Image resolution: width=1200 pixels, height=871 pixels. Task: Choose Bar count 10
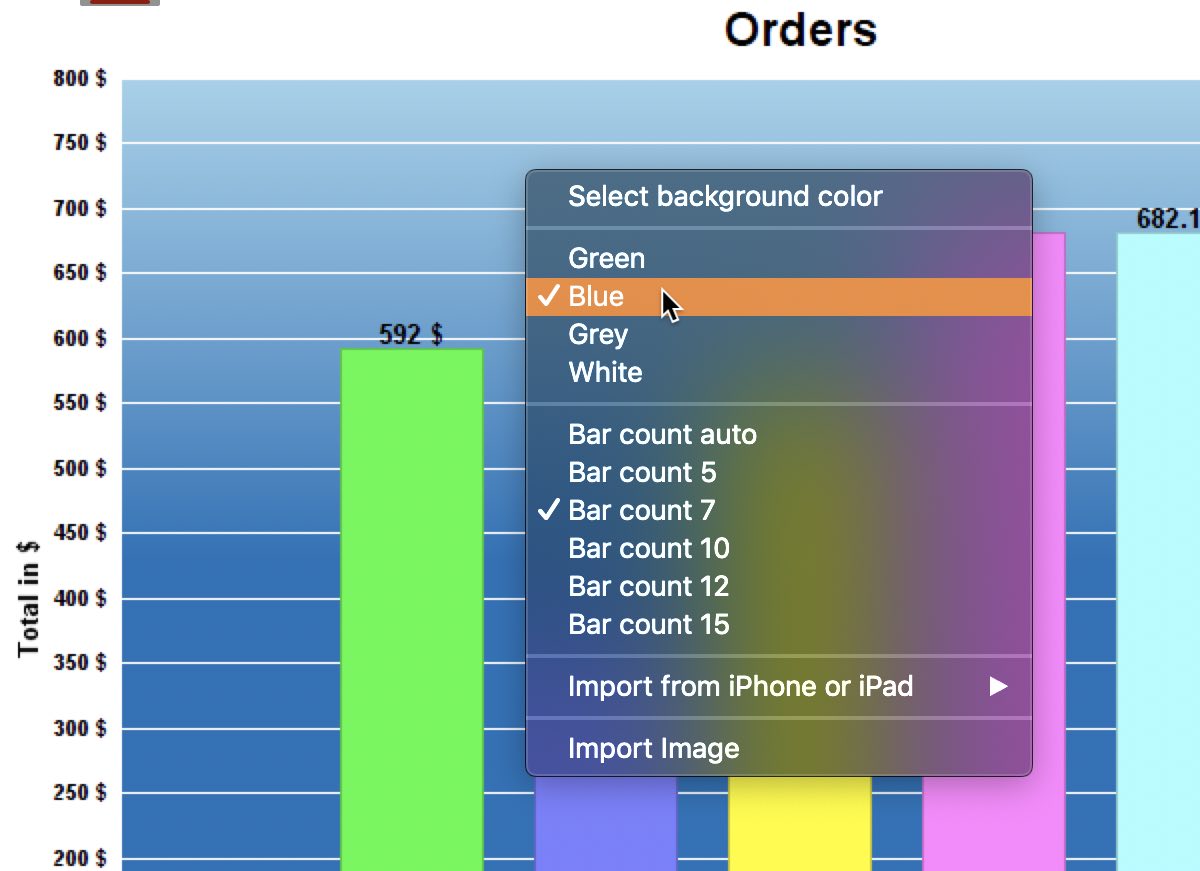(x=649, y=549)
